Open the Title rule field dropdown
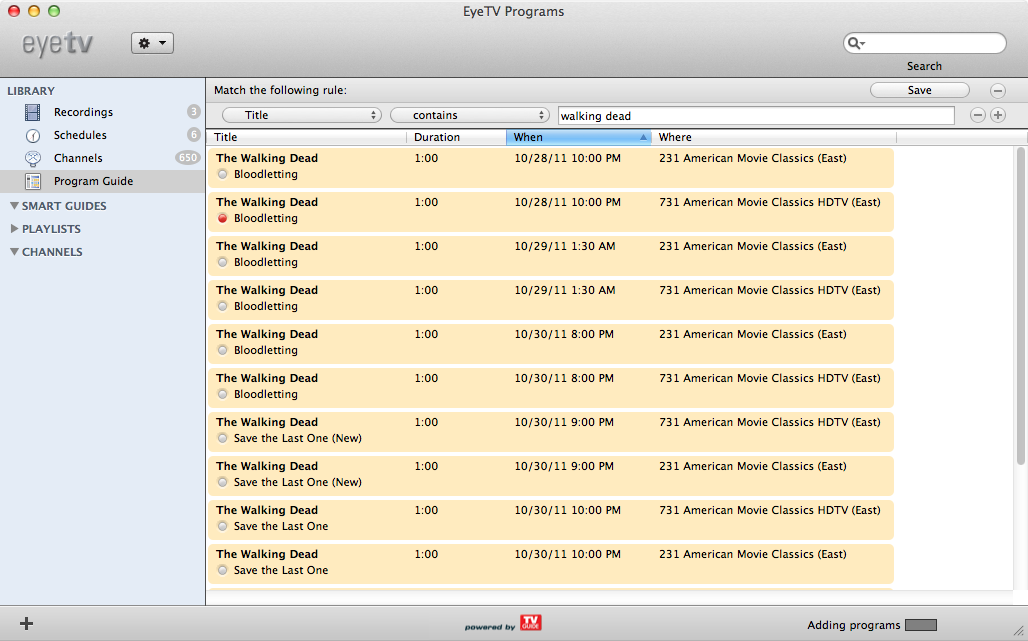 pos(302,115)
